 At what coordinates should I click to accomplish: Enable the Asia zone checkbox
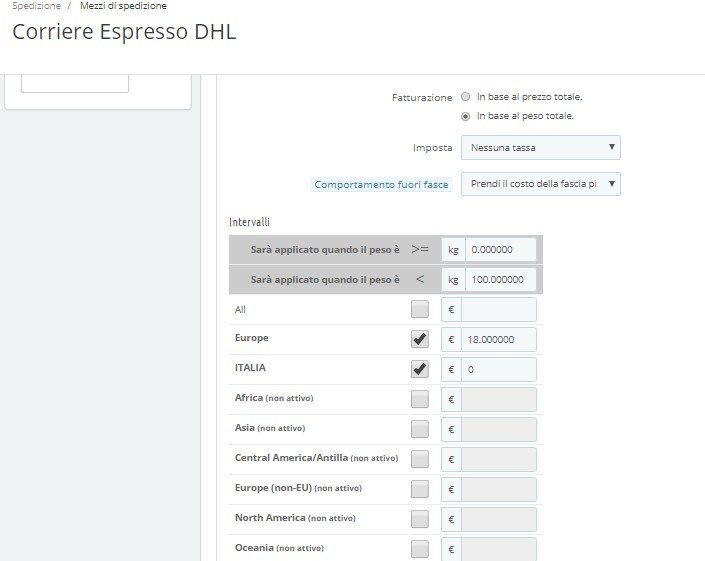pos(419,429)
